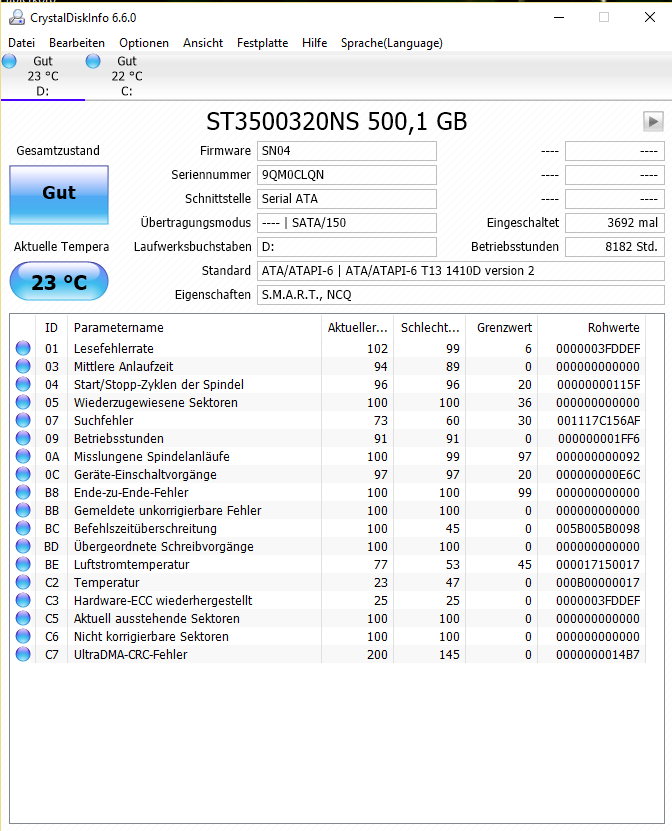Select raw value 005B005B0098

[x=598, y=529]
